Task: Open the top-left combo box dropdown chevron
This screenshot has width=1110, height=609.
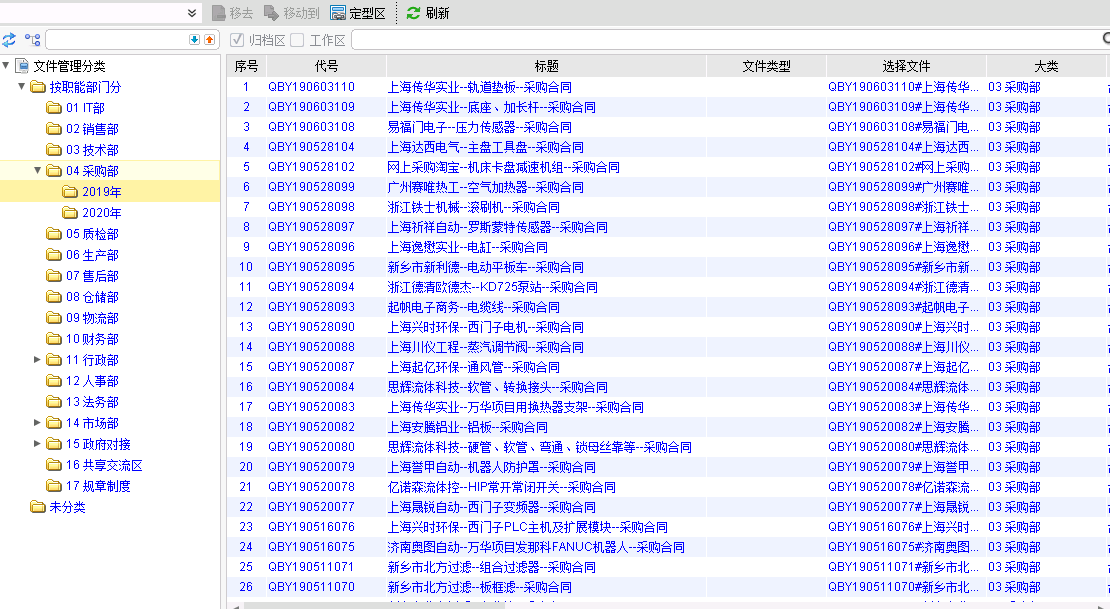Action: 192,13
